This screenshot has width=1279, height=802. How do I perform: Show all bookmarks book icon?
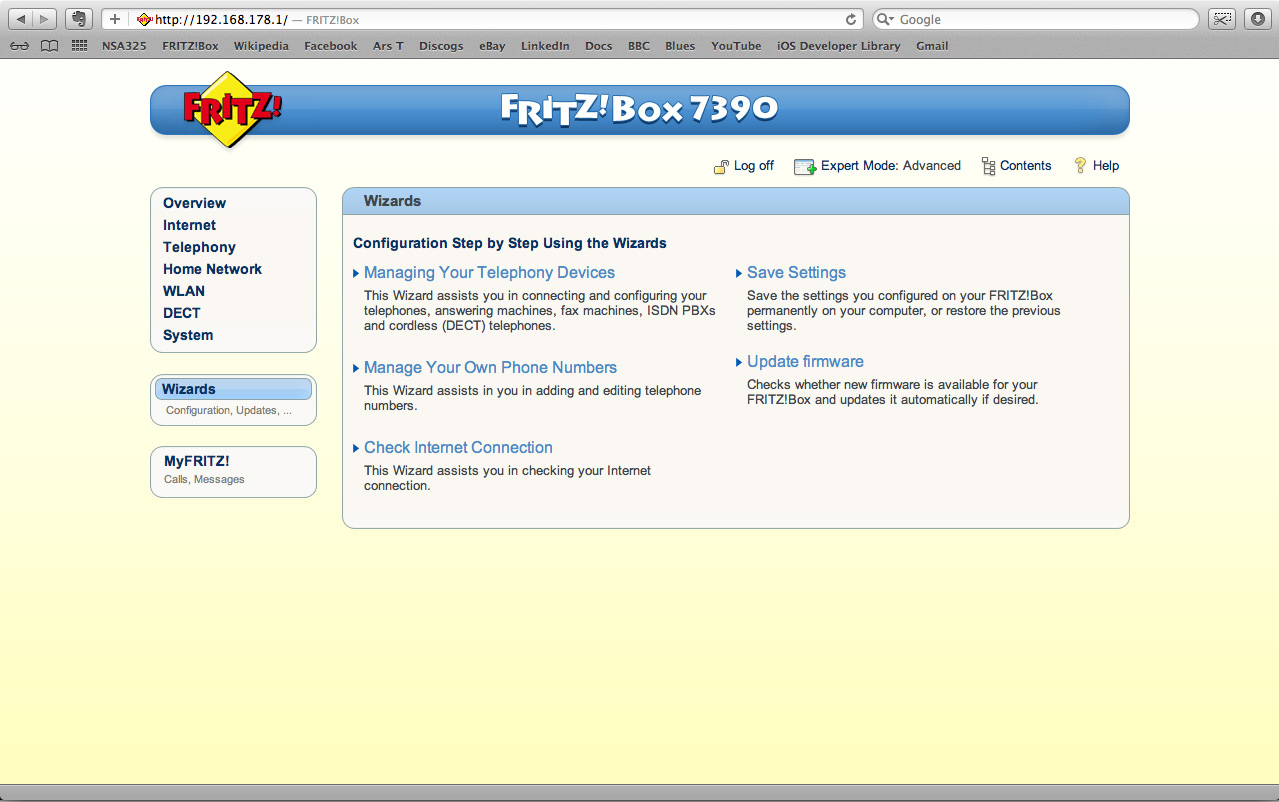49,46
